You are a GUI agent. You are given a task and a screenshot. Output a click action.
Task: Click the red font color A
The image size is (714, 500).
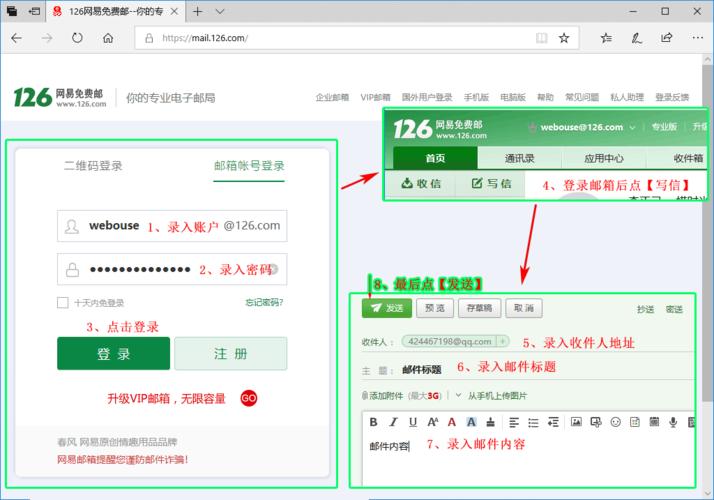pyautogui.click(x=452, y=422)
